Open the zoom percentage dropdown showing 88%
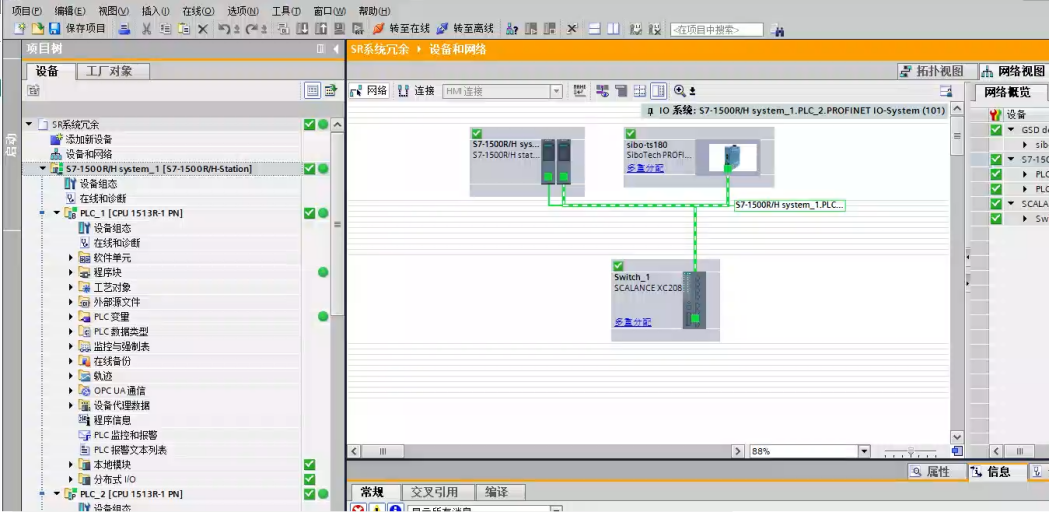 point(863,452)
